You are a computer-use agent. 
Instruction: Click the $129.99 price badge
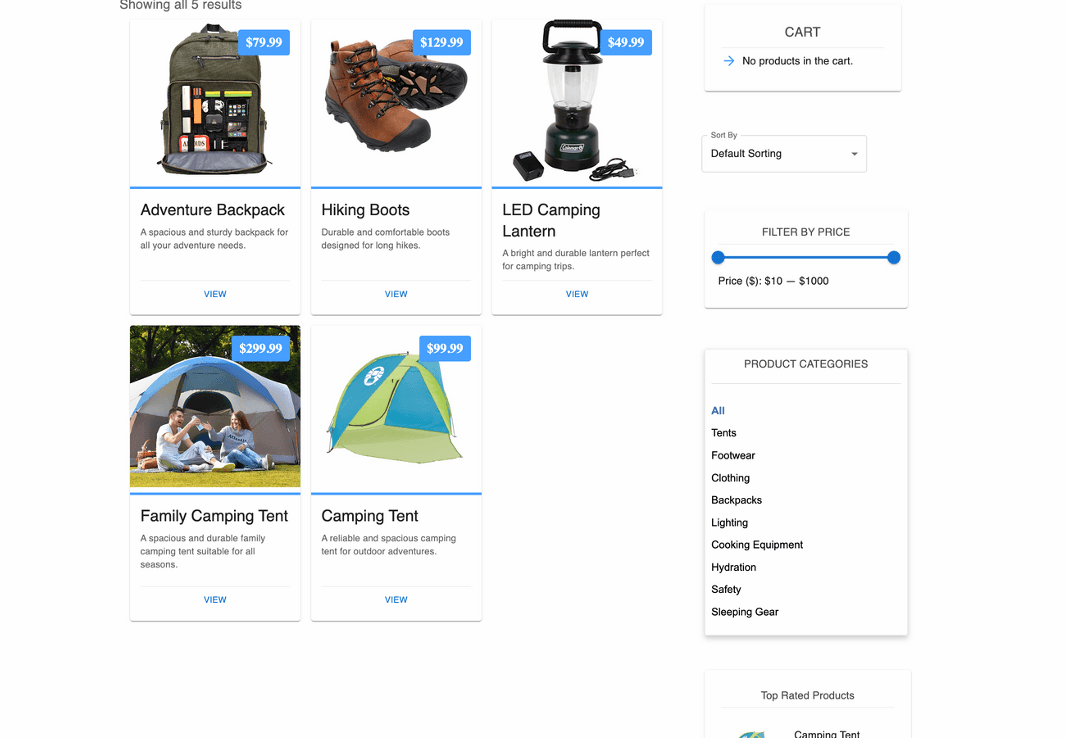(x=442, y=42)
